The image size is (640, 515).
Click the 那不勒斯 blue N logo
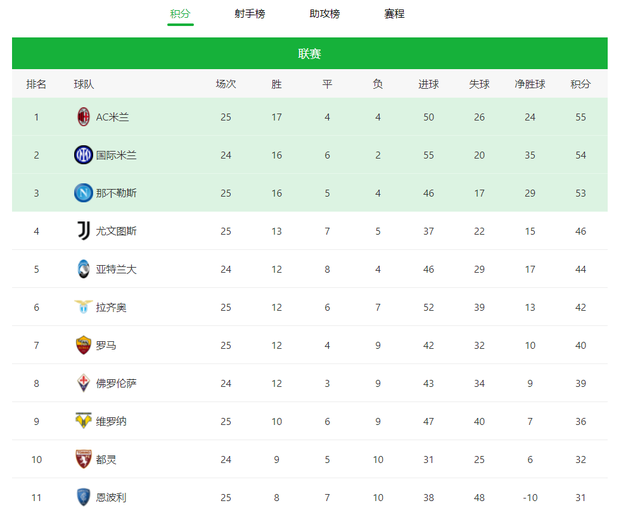point(84,193)
